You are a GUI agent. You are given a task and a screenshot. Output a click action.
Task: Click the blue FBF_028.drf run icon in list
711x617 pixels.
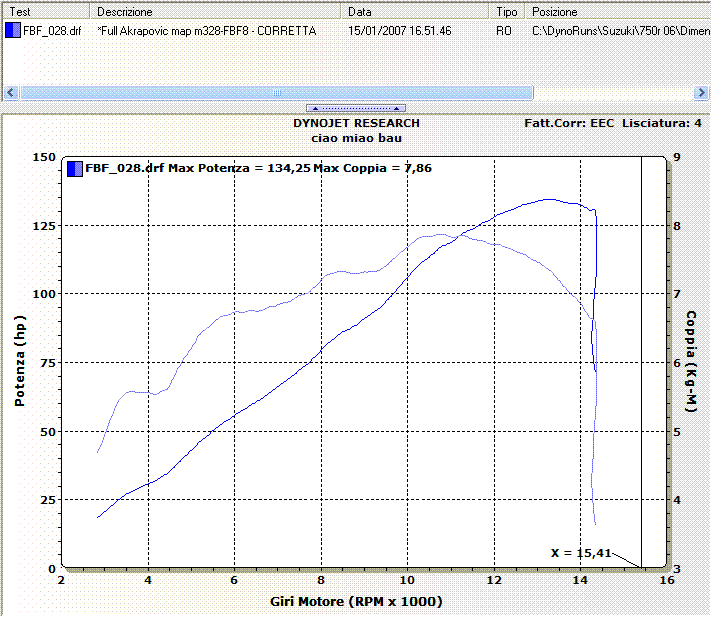click(x=13, y=31)
